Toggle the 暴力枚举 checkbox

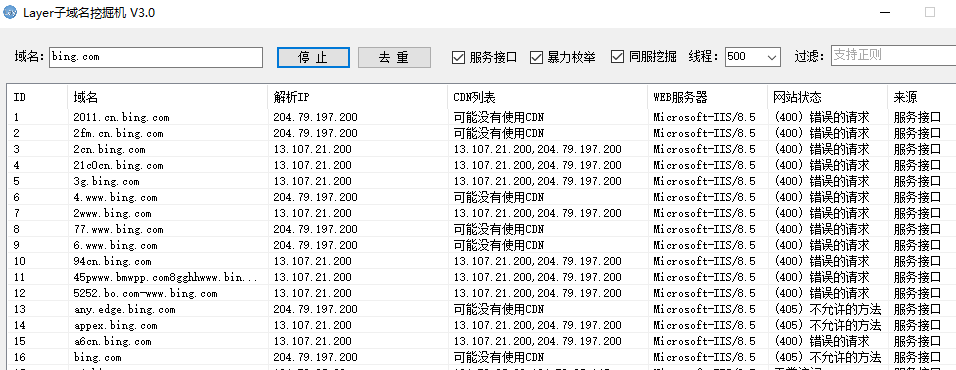click(x=537, y=57)
